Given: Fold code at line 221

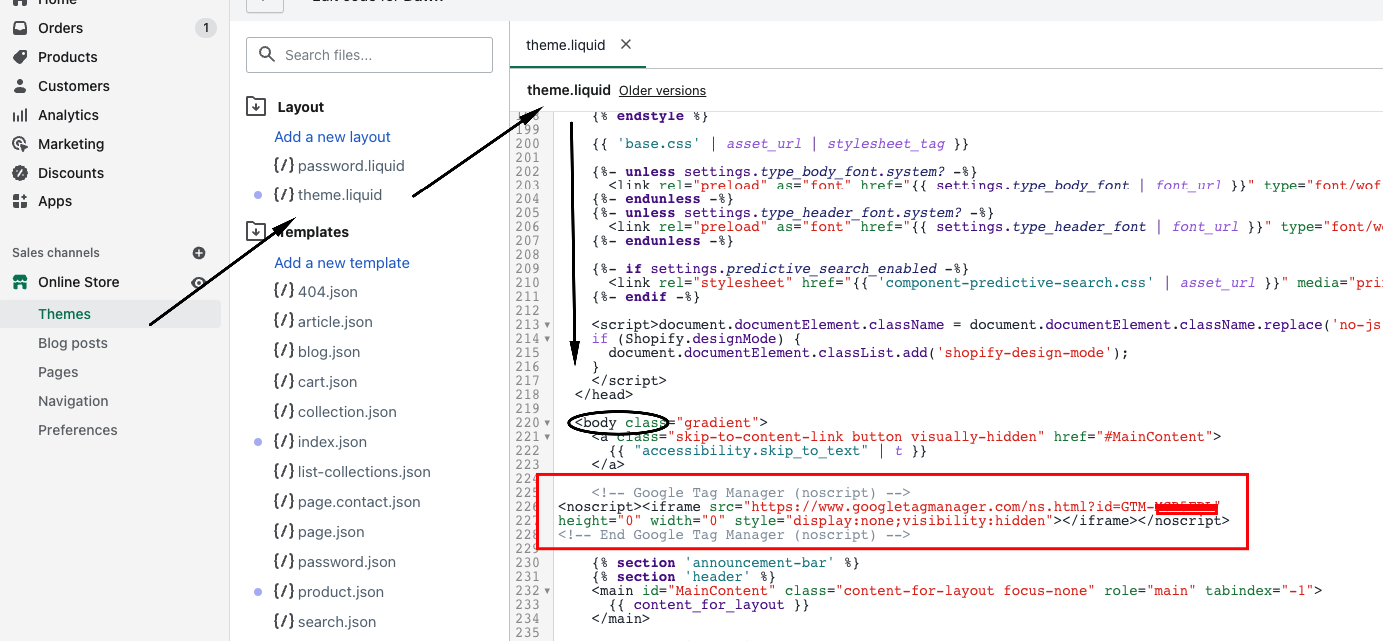Looking at the screenshot, I should (547, 437).
